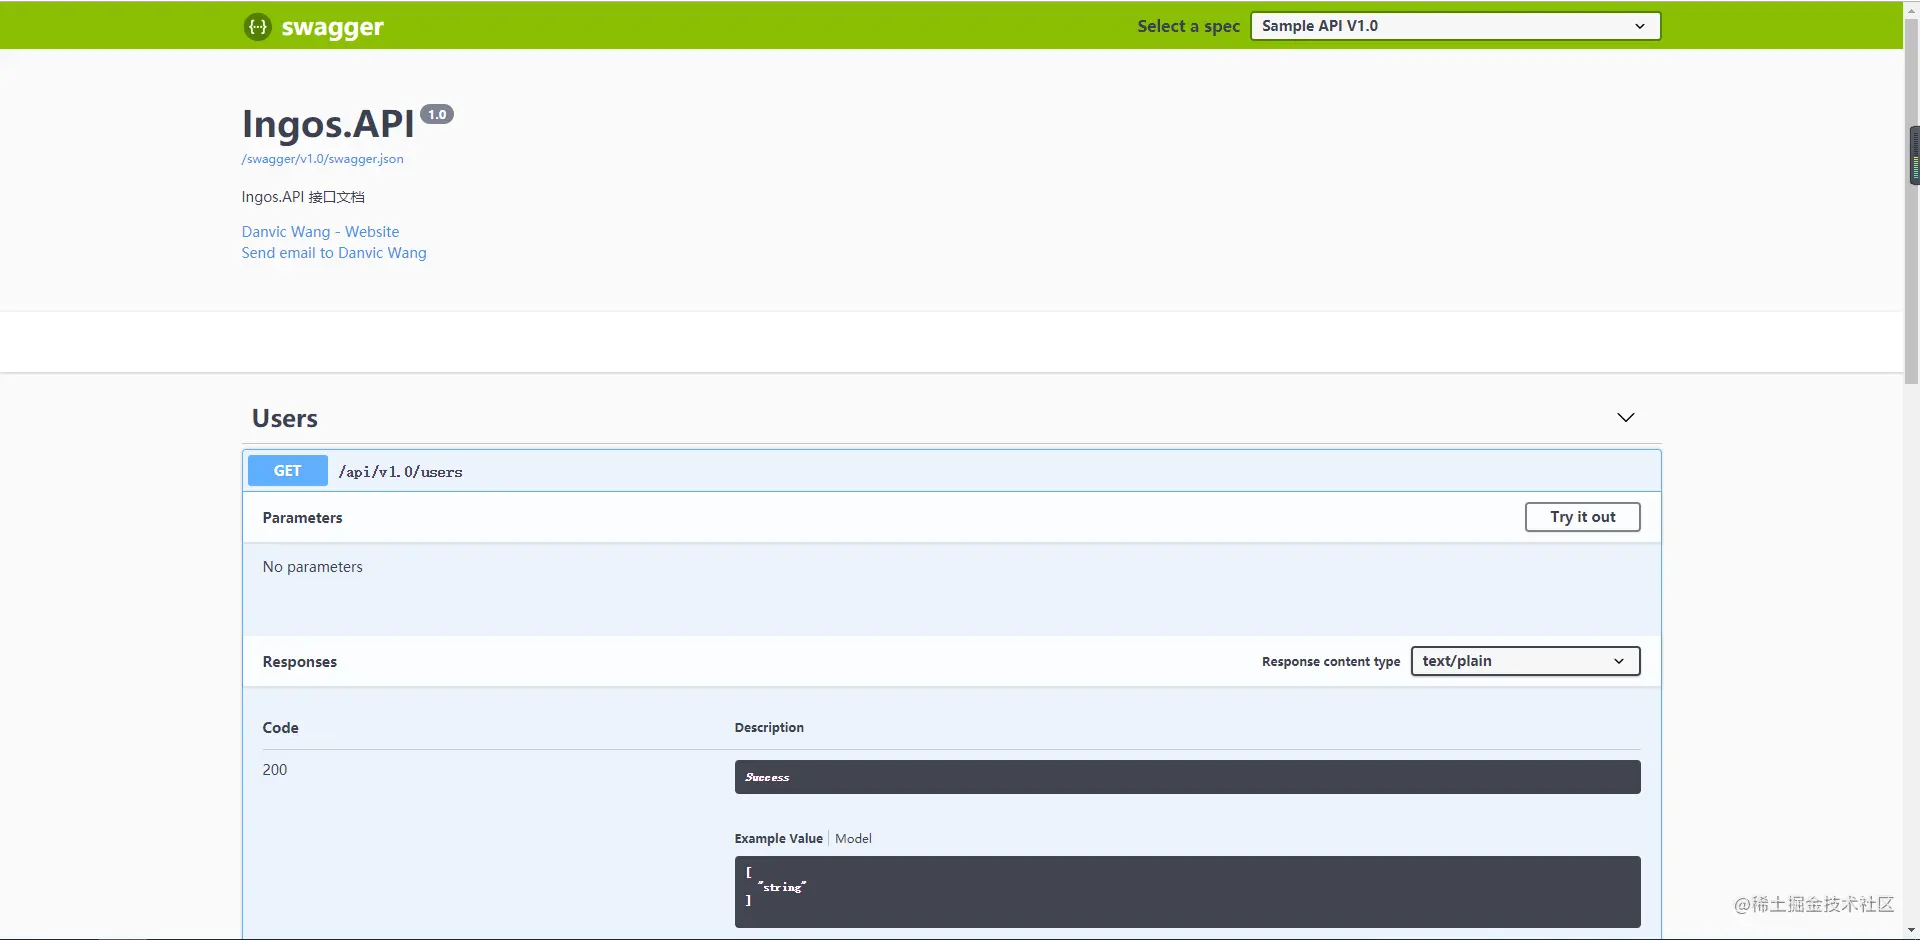The height and width of the screenshot is (940, 1920).
Task: Collapse the Users section chevron
Action: [1626, 418]
